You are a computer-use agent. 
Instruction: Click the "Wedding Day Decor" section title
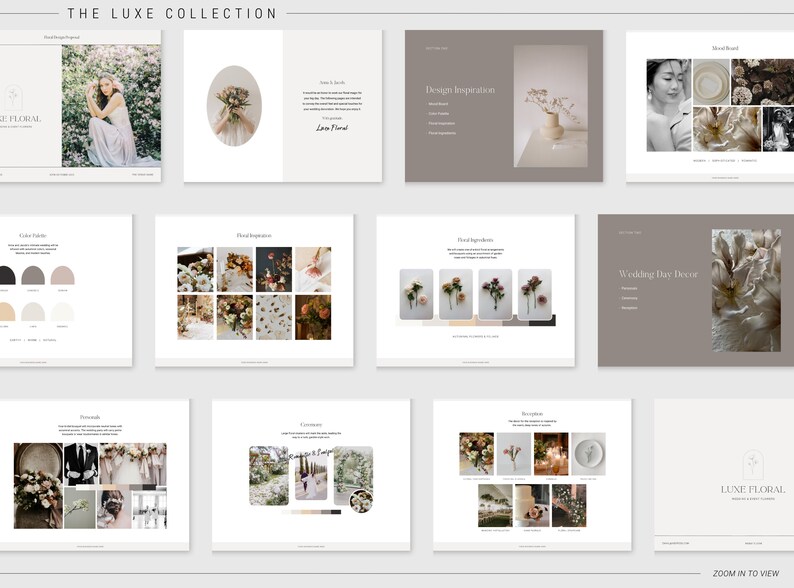point(658,274)
